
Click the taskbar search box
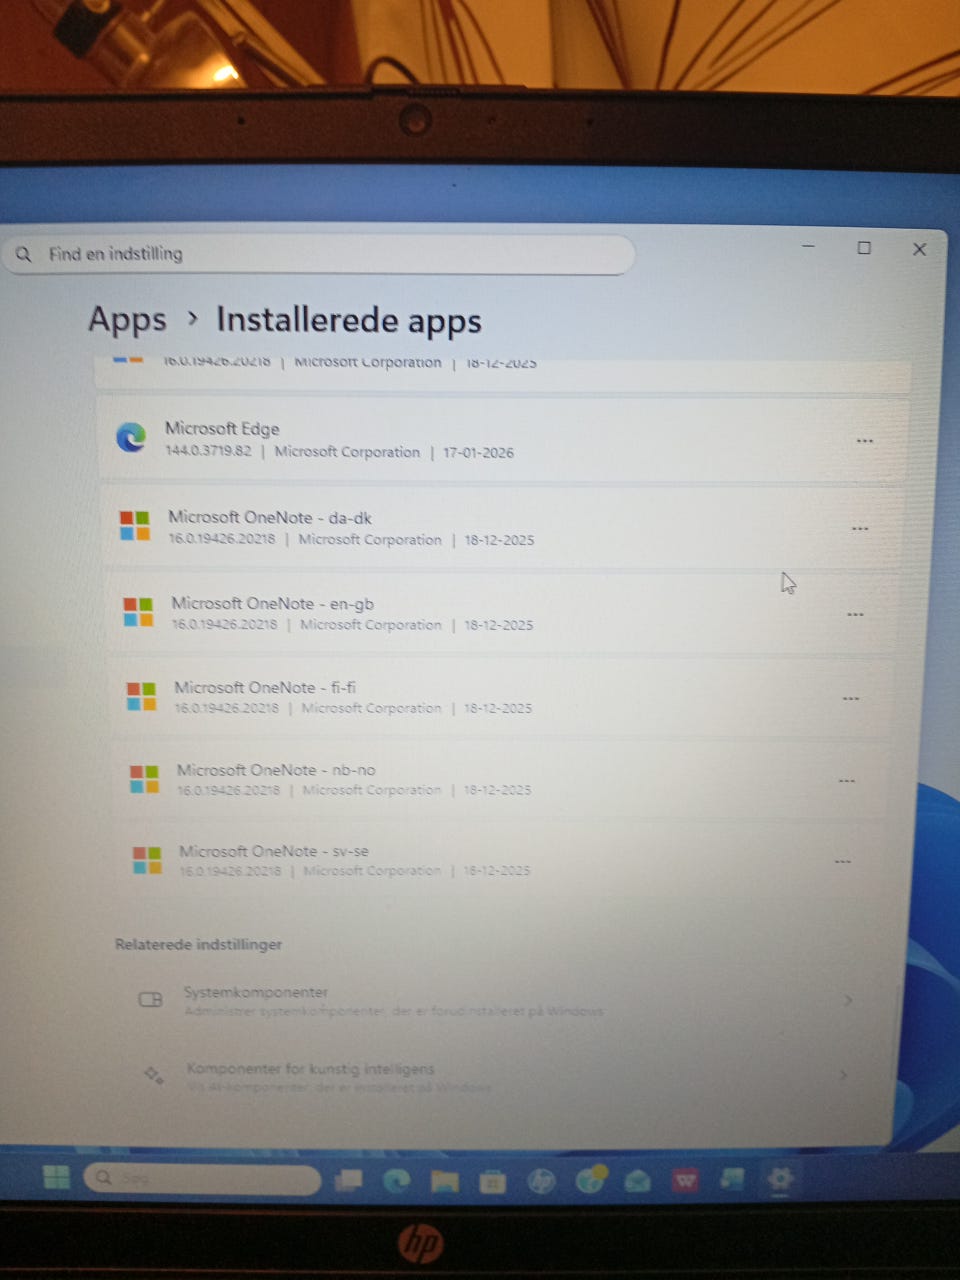(203, 1178)
